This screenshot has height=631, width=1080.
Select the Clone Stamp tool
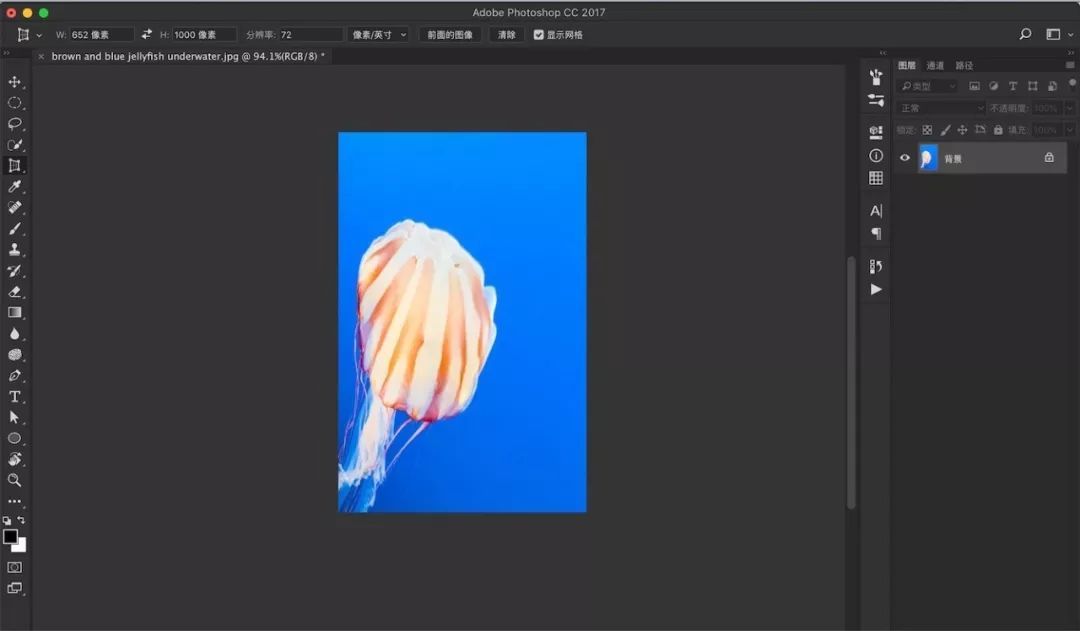[14, 249]
